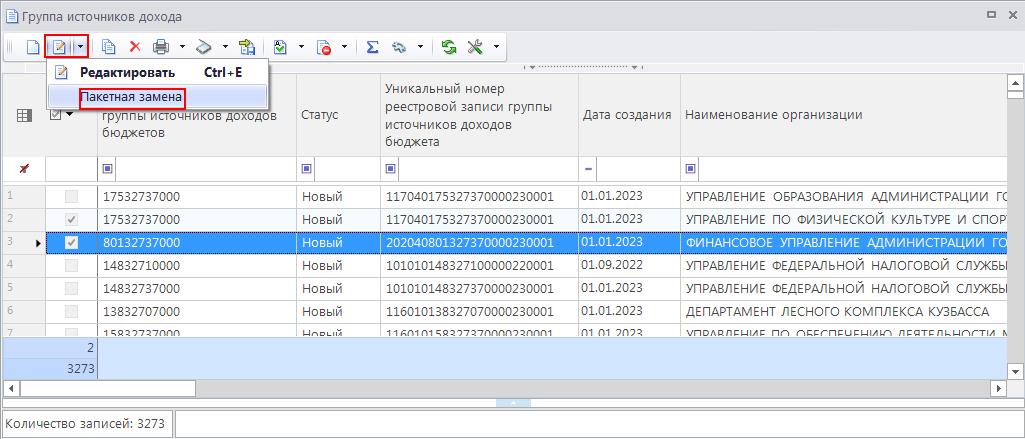Click vertical scrollbar up arrow
Viewport: 1025px width, 439px height.
[1015, 82]
